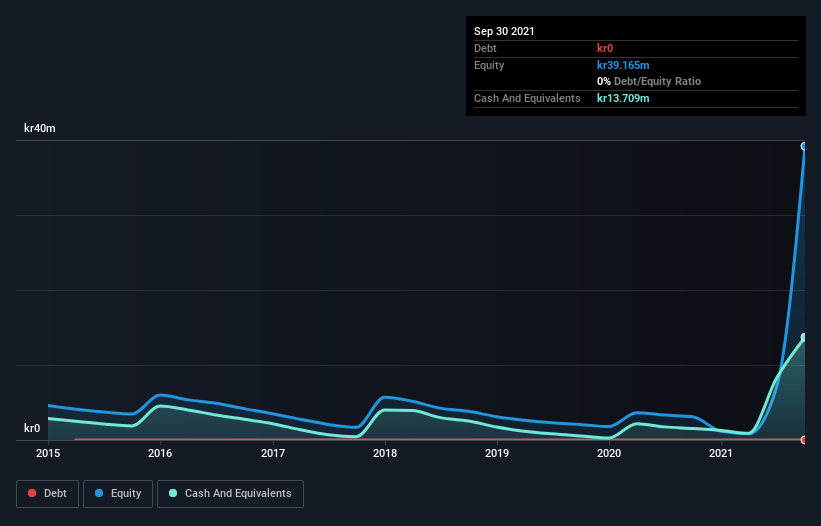
Task: Click the red Debt legend dot
Action: [x=32, y=493]
